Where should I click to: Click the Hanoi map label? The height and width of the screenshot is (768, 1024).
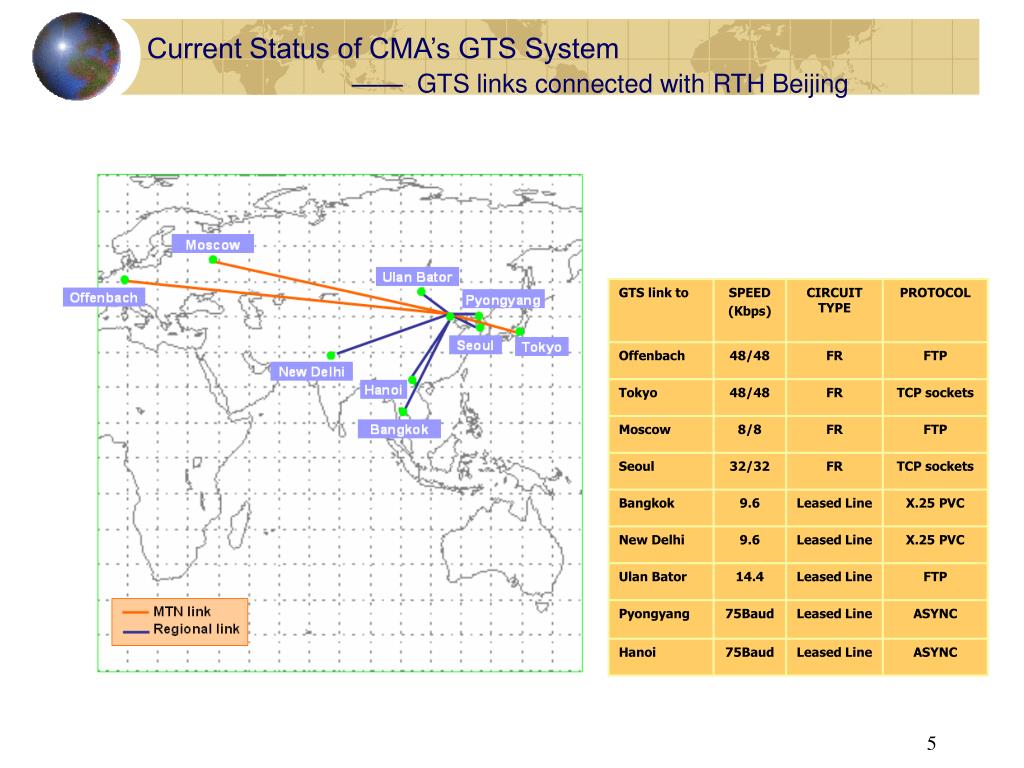[x=383, y=390]
